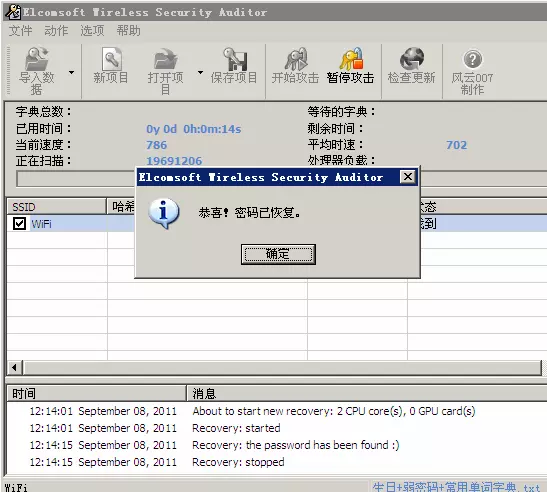Select log entry 'Recovery: started'
547x492 pixels.
[x=236, y=428]
